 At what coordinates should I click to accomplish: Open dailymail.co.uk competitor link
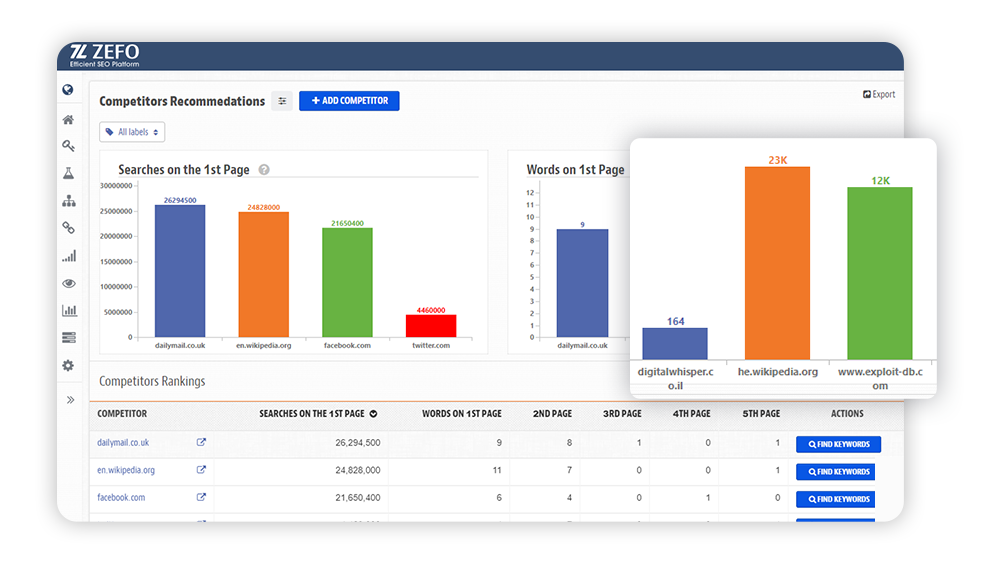pyautogui.click(x=123, y=443)
